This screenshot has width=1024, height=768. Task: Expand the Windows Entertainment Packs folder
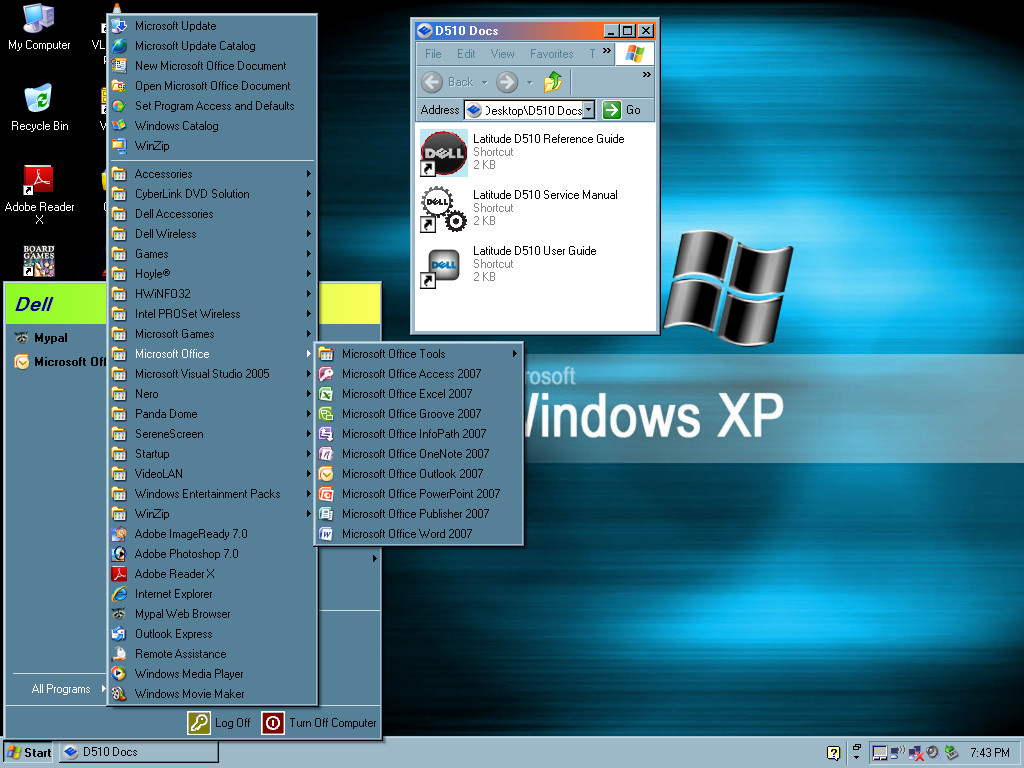point(212,494)
